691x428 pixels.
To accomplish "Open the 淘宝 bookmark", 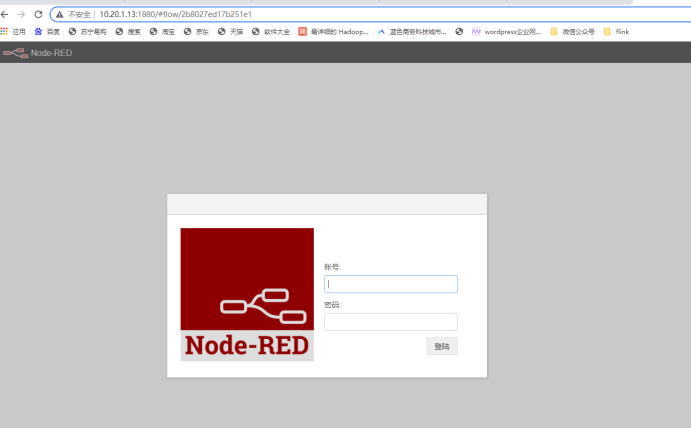I will [162, 31].
